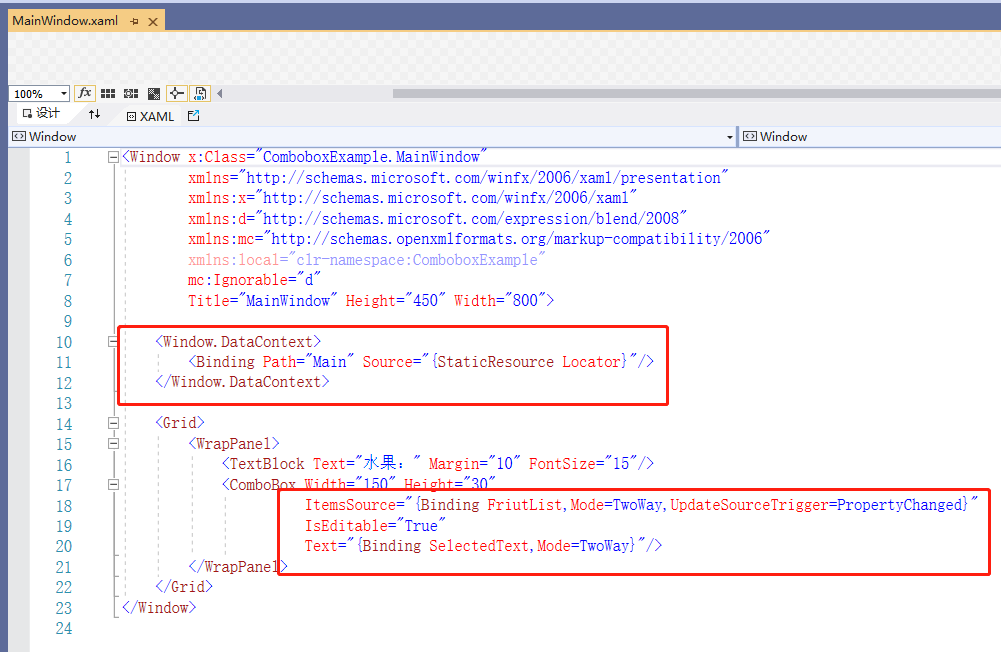Click the opening <WrapPanel> tag
The width and height of the screenshot is (1001, 652).
pyautogui.click(x=234, y=443)
